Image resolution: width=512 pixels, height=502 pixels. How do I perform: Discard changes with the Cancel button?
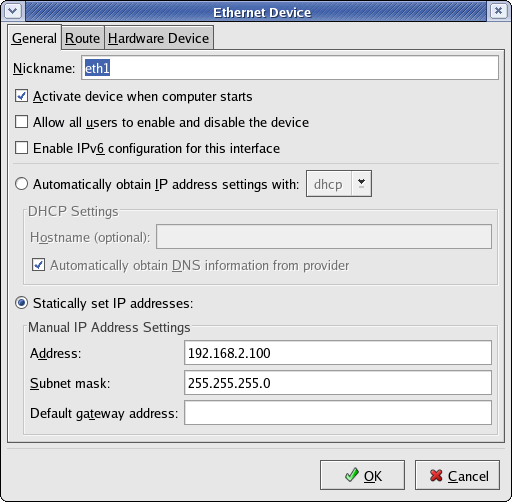click(457, 475)
